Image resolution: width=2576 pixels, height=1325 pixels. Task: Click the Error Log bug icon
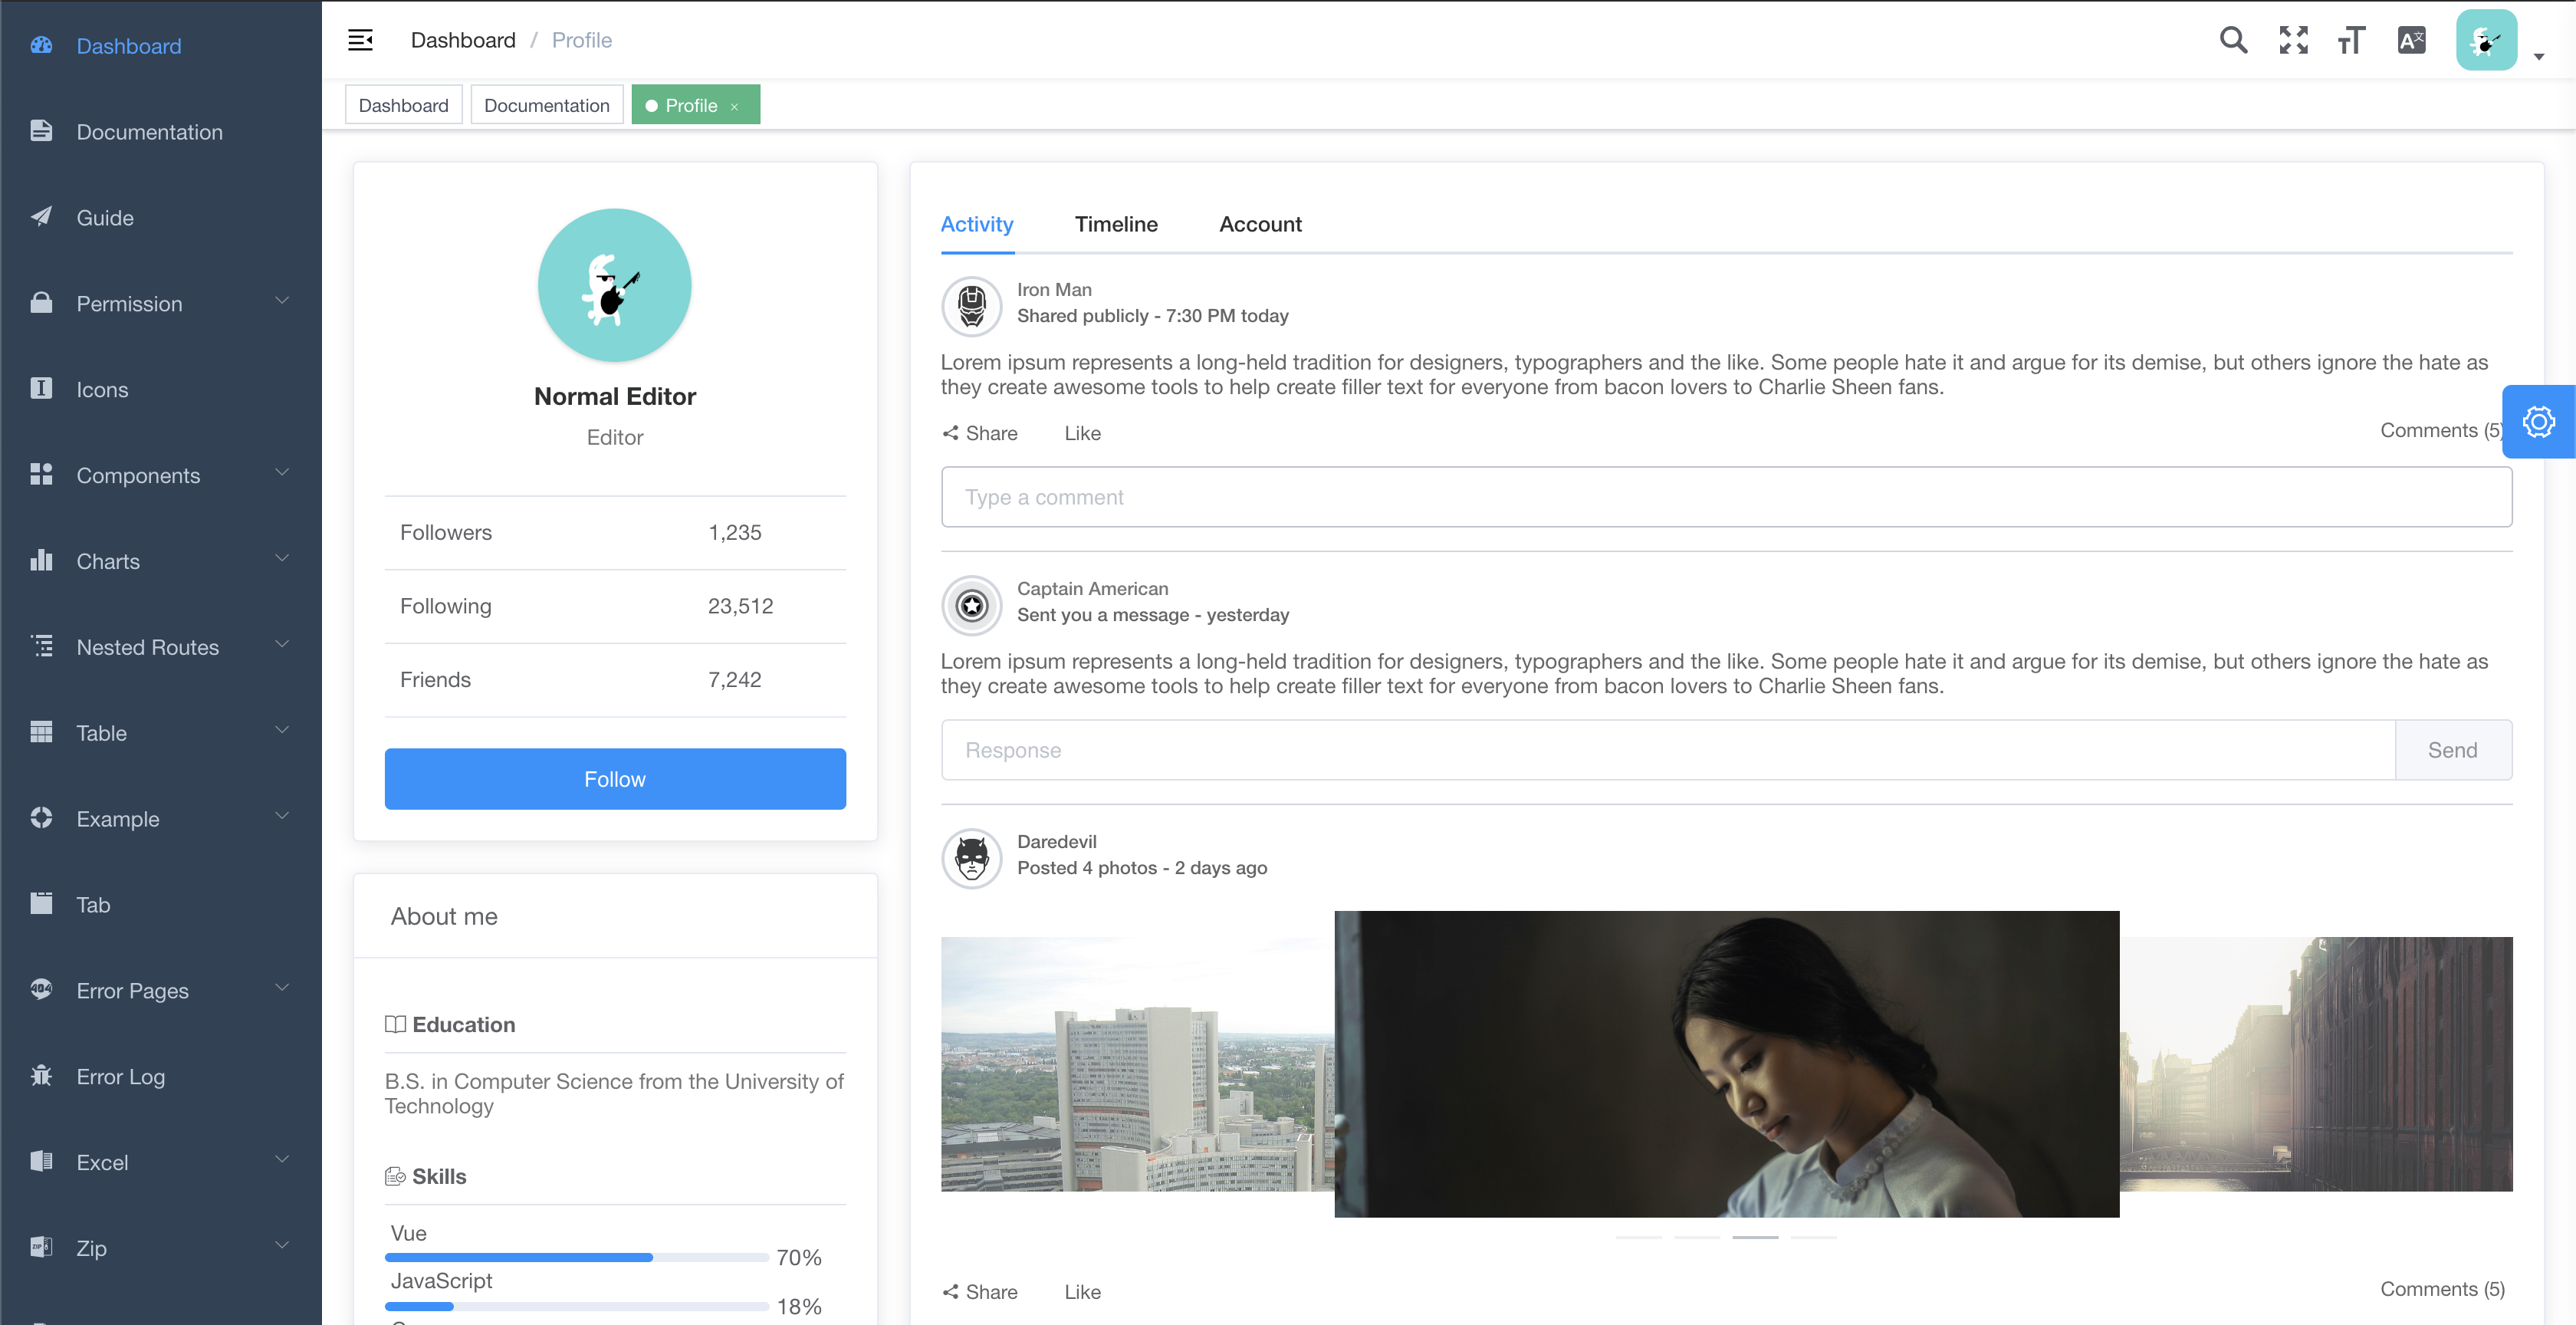point(41,1076)
